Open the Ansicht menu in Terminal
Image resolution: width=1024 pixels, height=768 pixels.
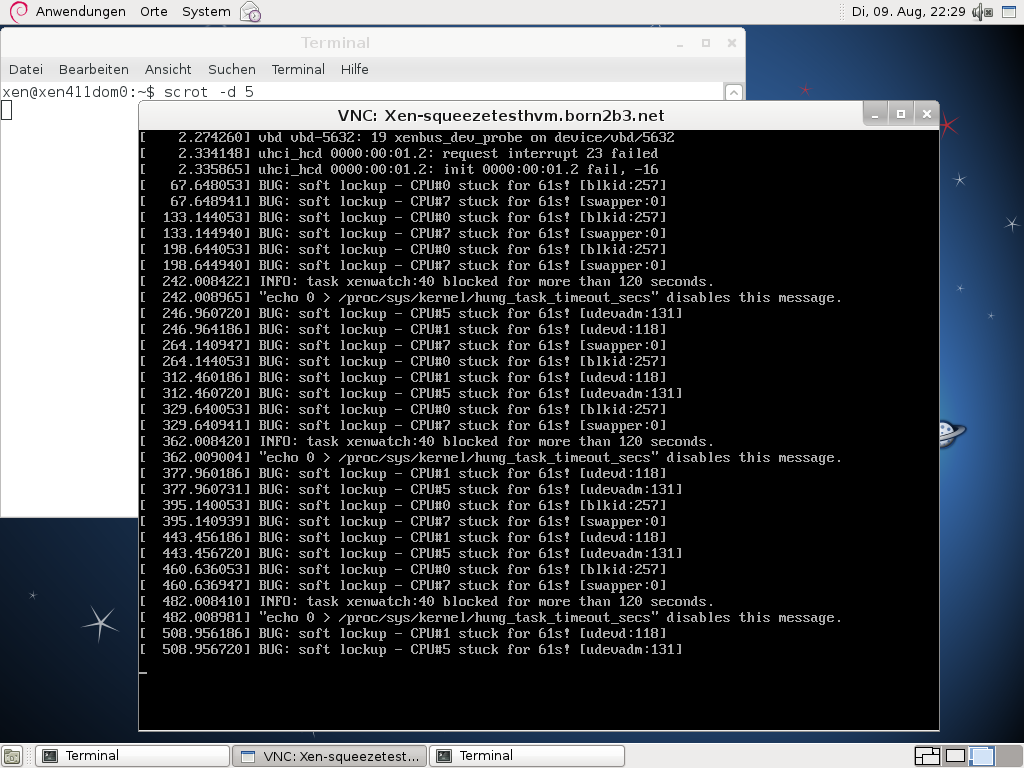click(168, 69)
